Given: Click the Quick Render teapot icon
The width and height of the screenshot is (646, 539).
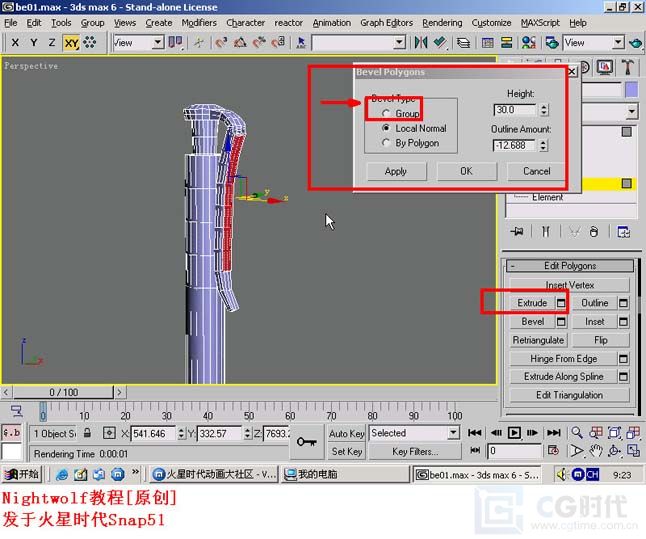Looking at the screenshot, I should [636, 42].
